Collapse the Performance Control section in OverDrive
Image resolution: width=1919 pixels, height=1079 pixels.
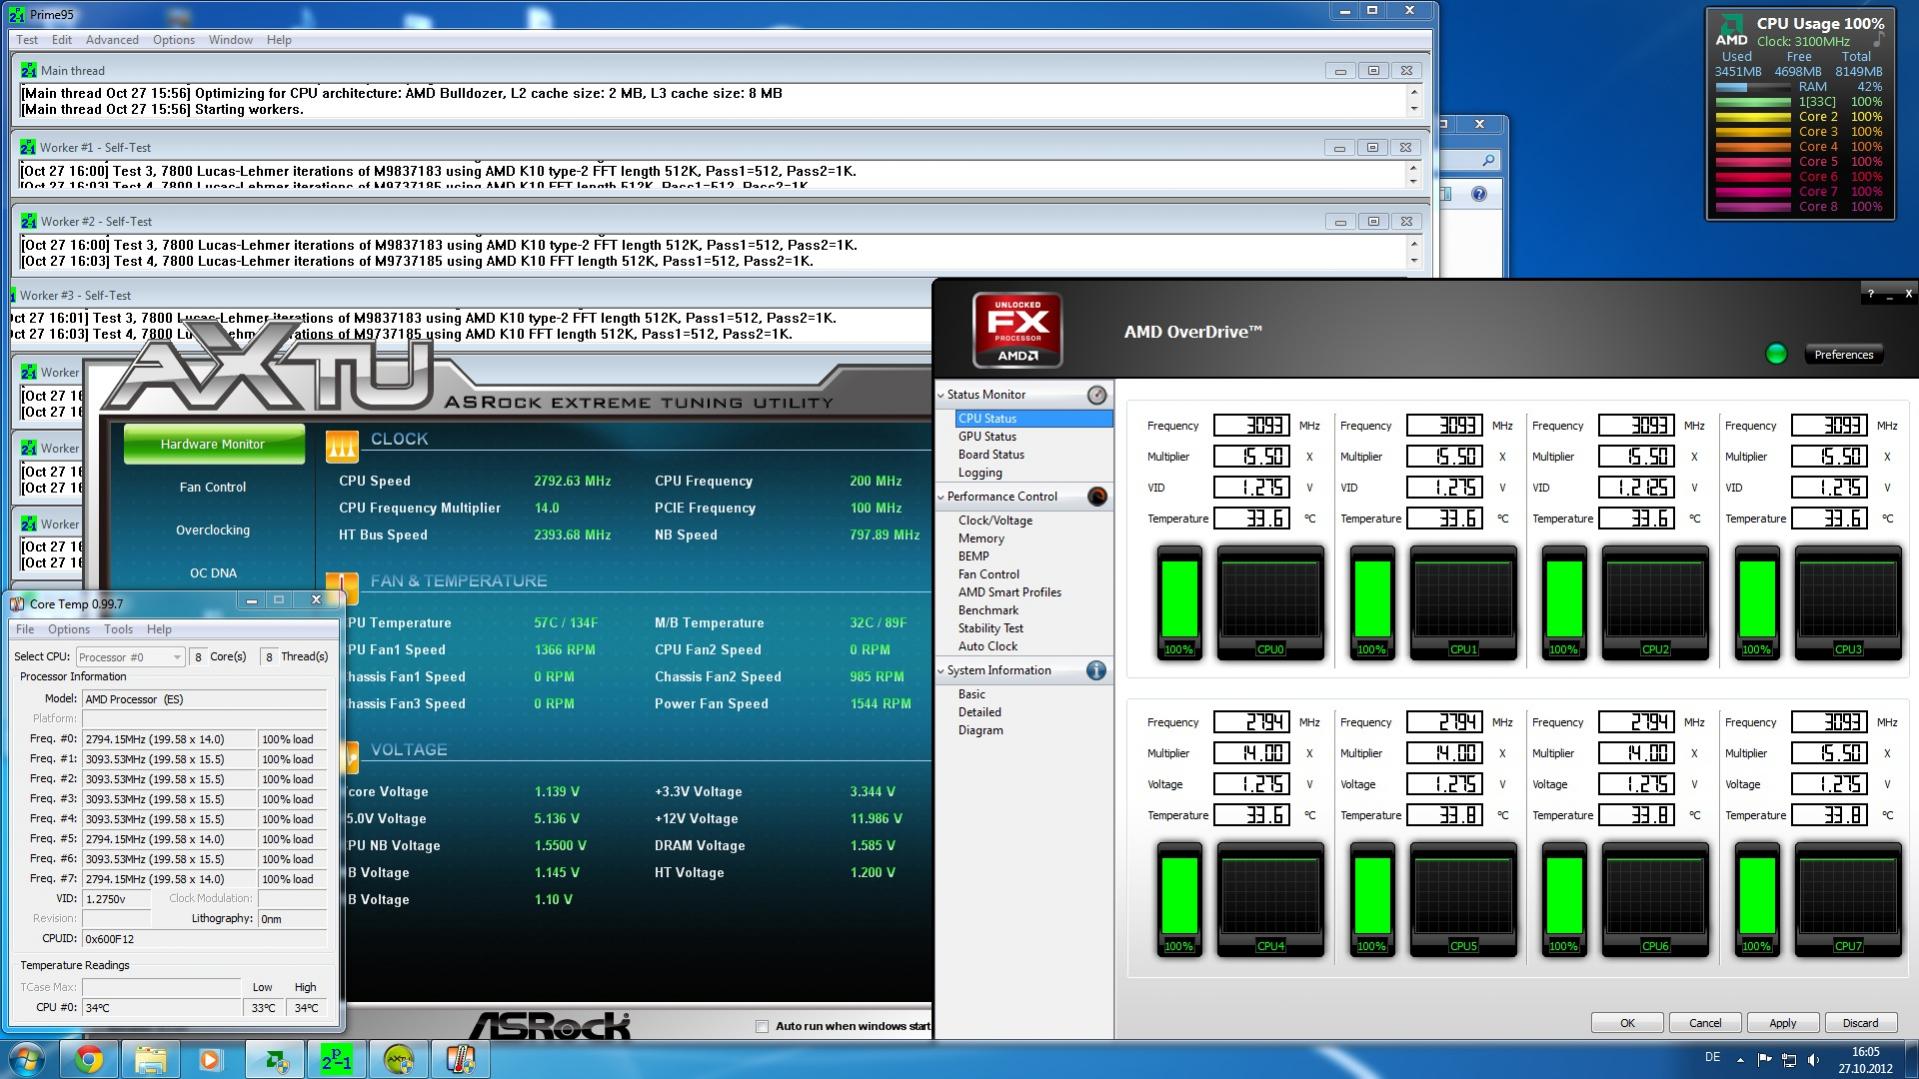coord(941,497)
